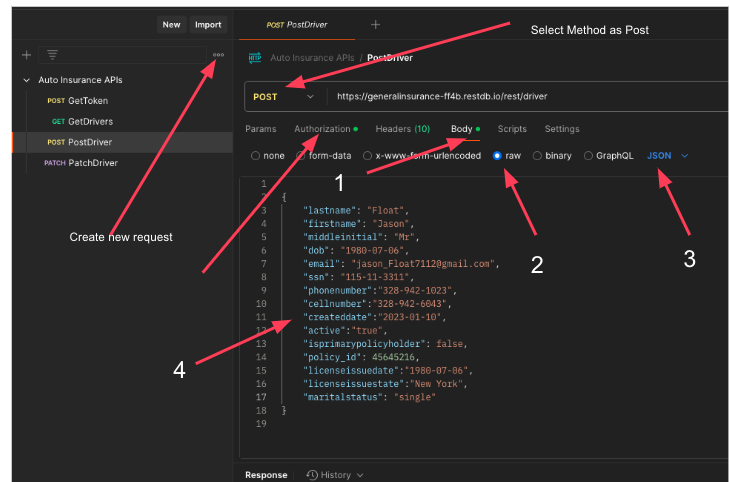Open the sidebar filter icon
730x482 pixels.
pos(52,55)
